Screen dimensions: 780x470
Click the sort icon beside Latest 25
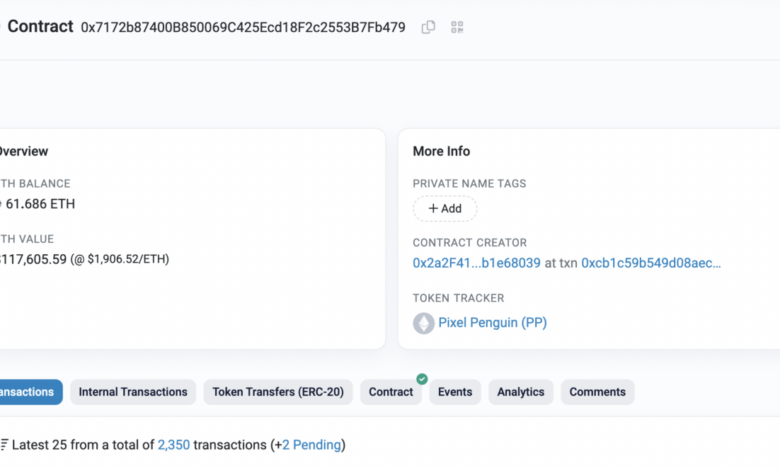click(5, 445)
